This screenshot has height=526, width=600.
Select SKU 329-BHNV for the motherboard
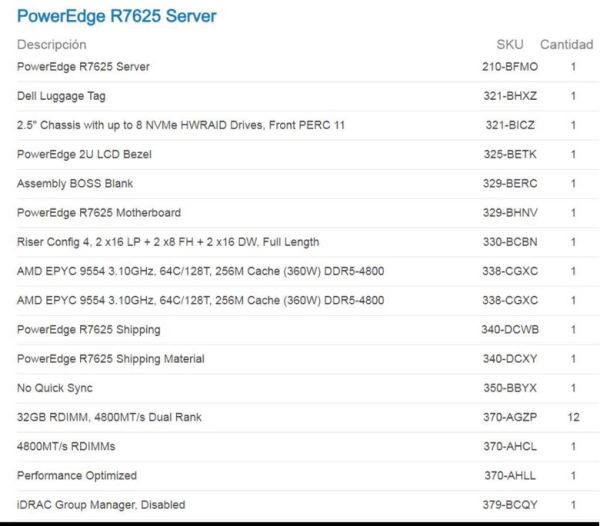510,213
